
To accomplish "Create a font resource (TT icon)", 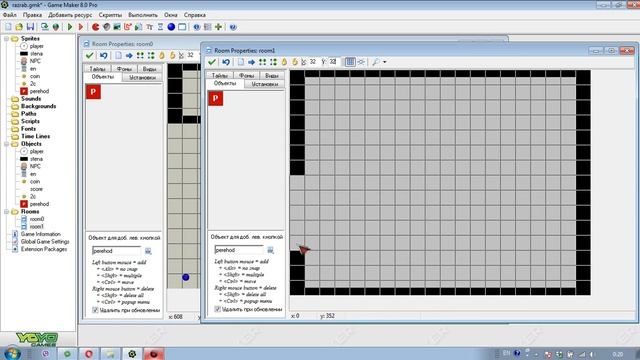I will pos(149,27).
